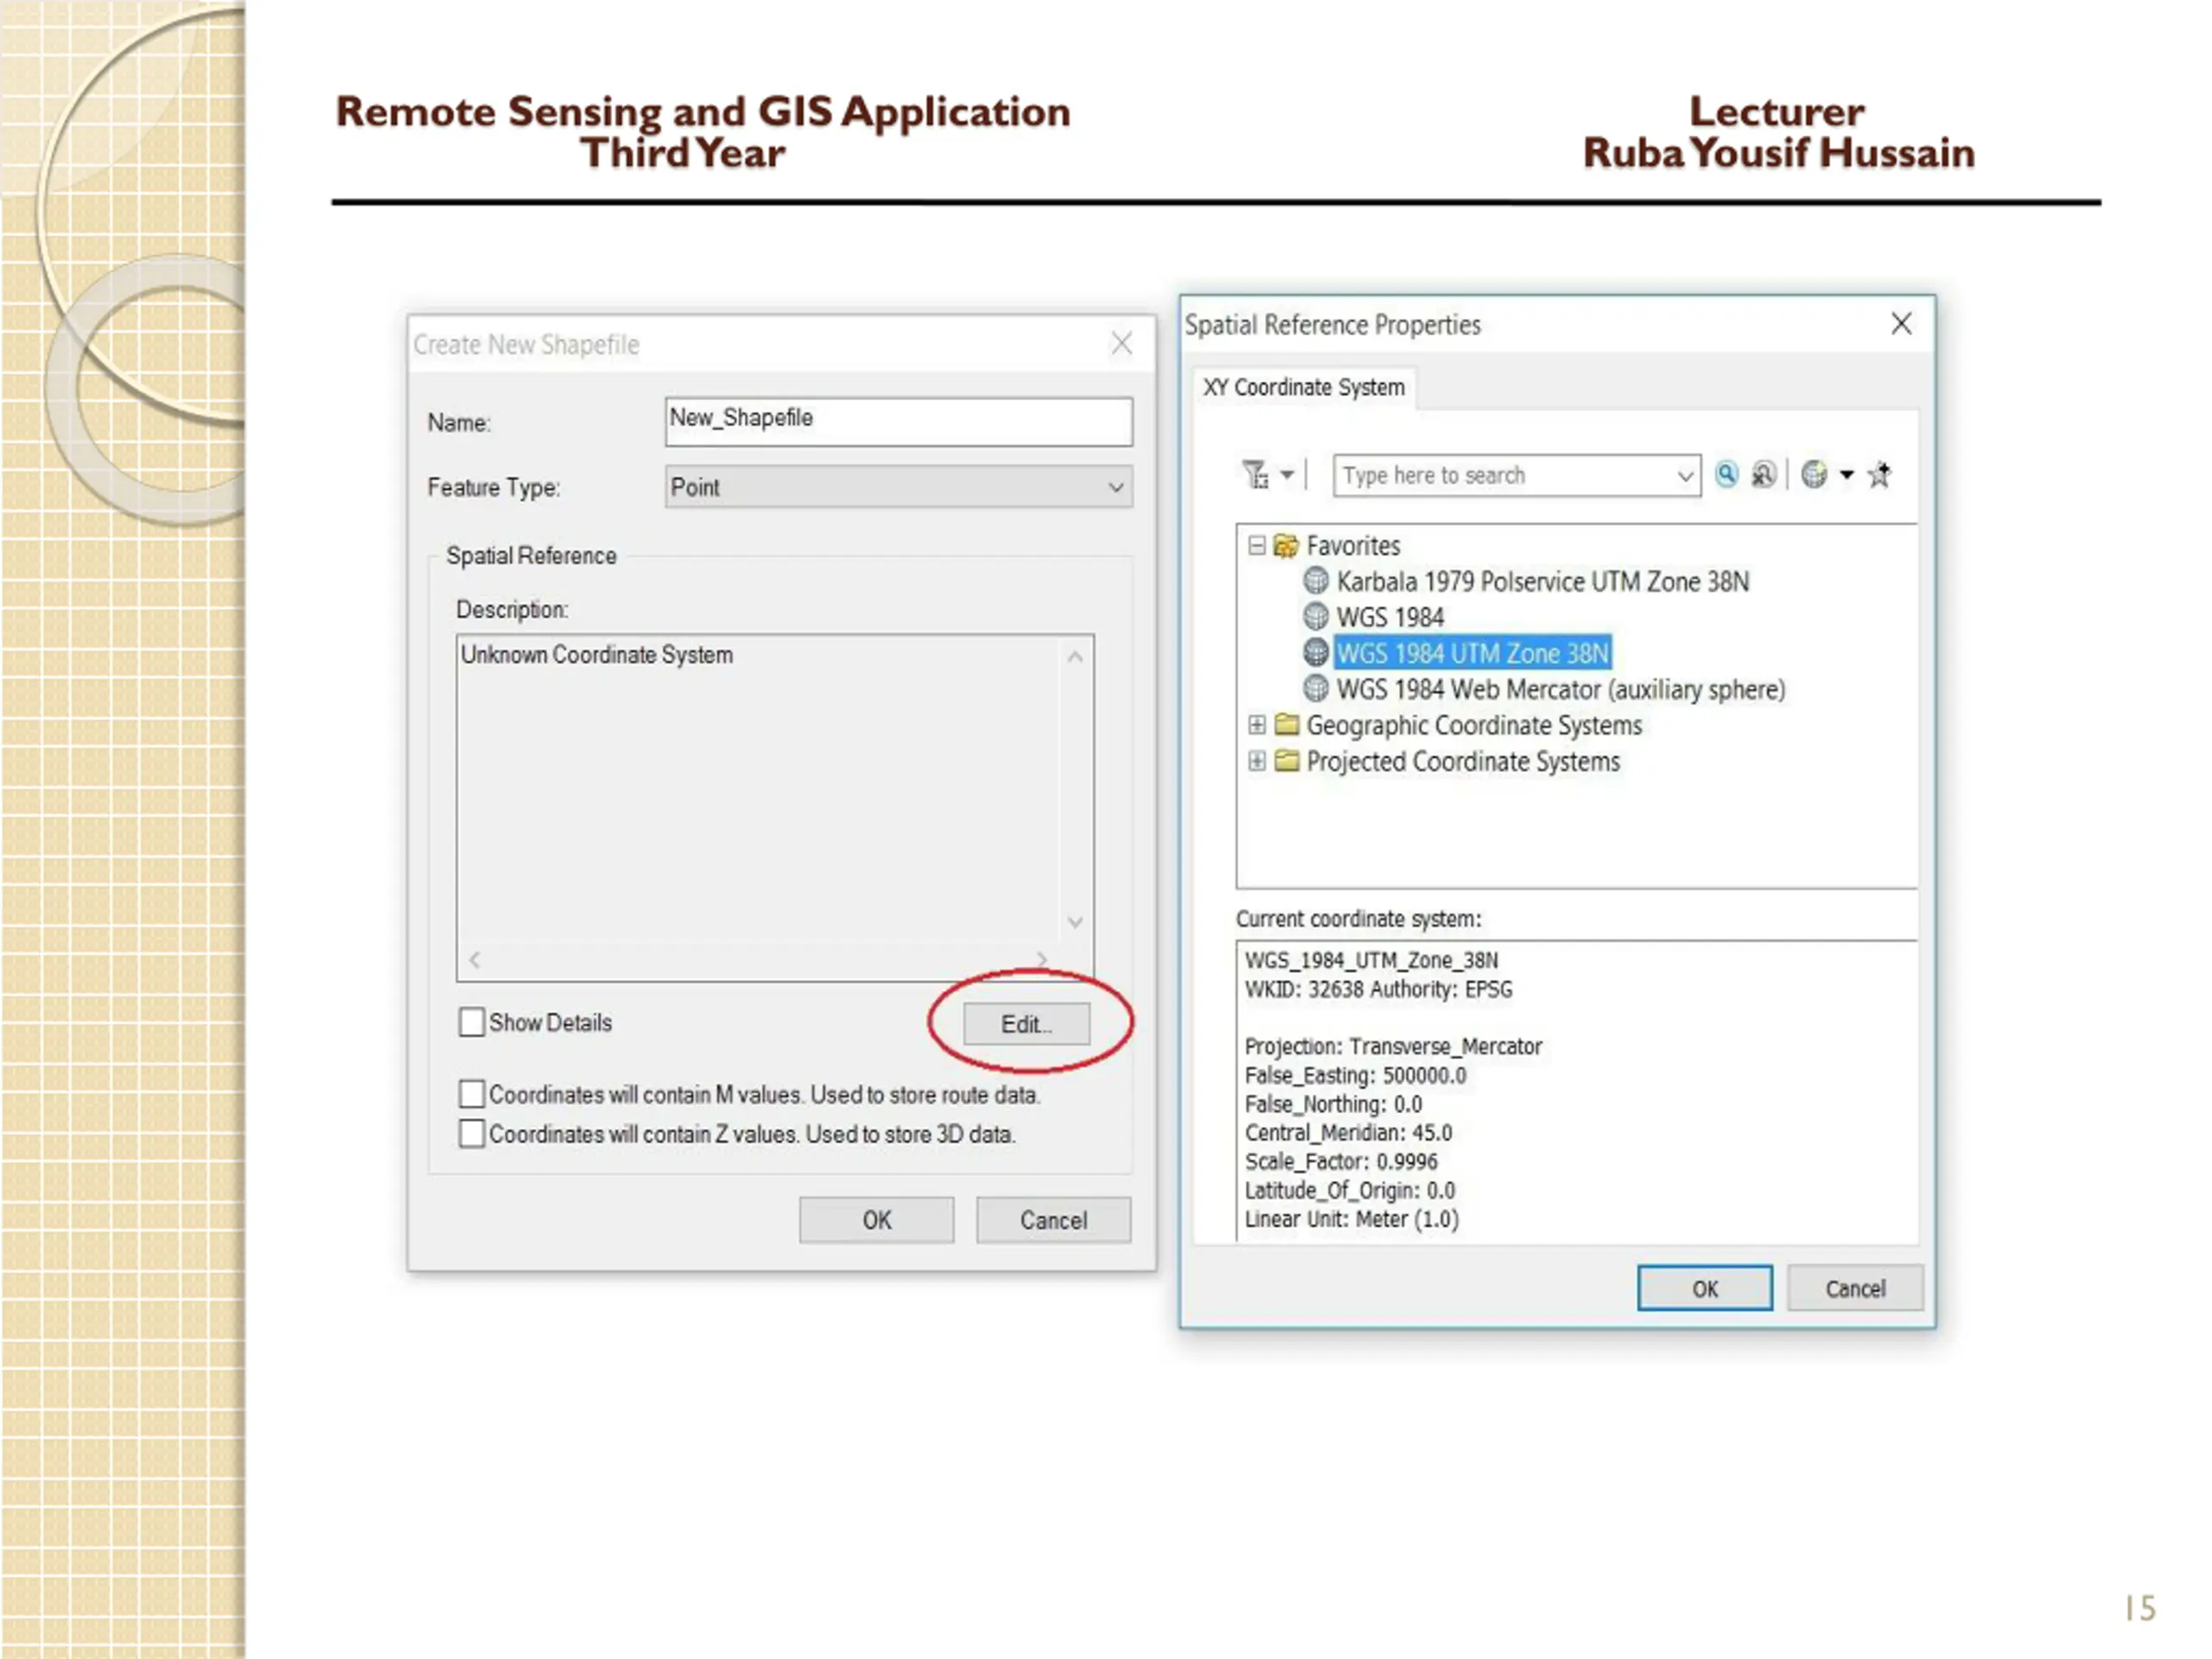Click Projection: Transverse_Mercator text
This screenshot has height=1659, width=2212.
1393,1047
